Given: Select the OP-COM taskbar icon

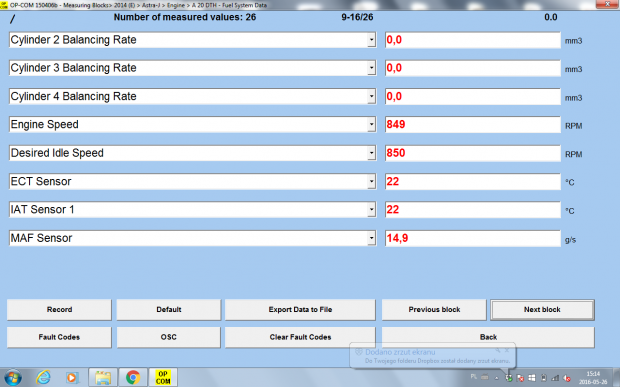Looking at the screenshot, I should (163, 378).
